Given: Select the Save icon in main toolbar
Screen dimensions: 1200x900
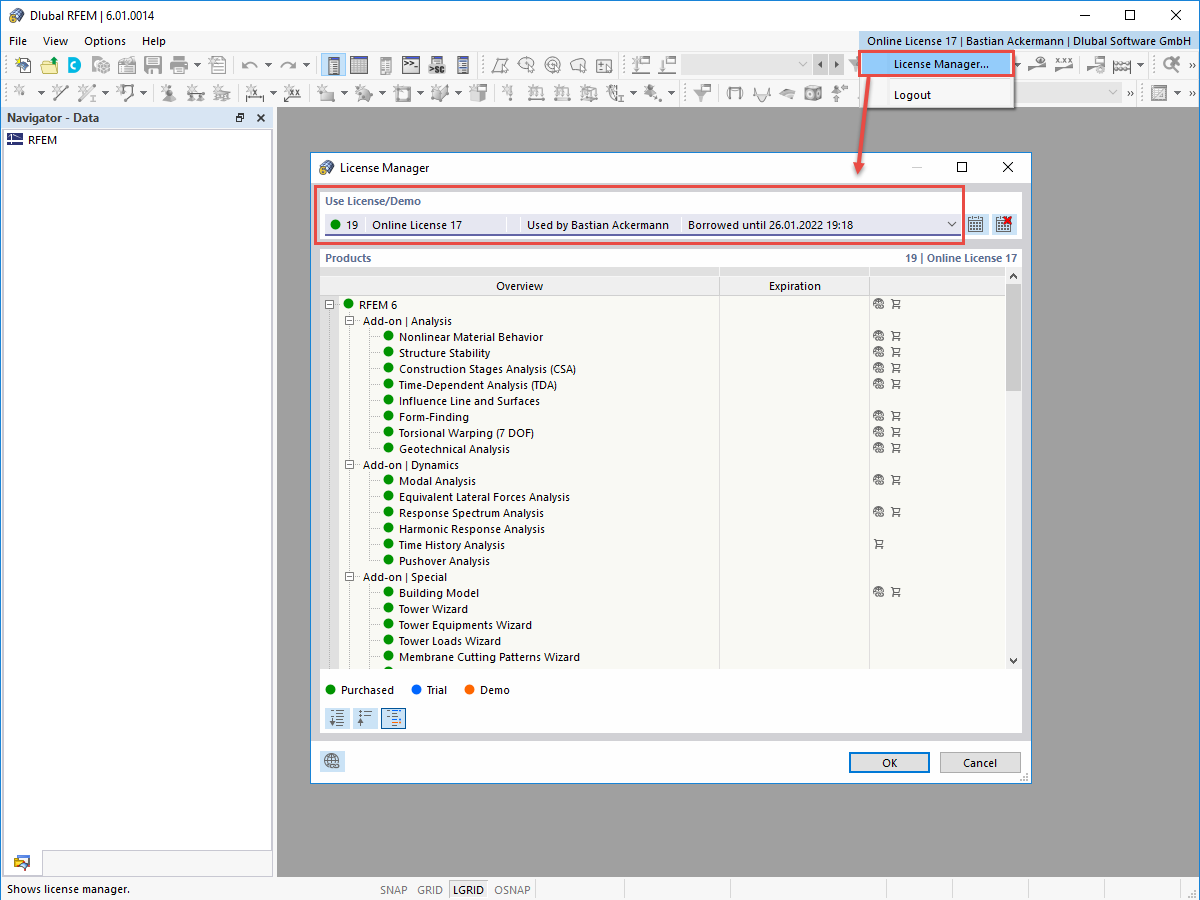Looking at the screenshot, I should (151, 63).
